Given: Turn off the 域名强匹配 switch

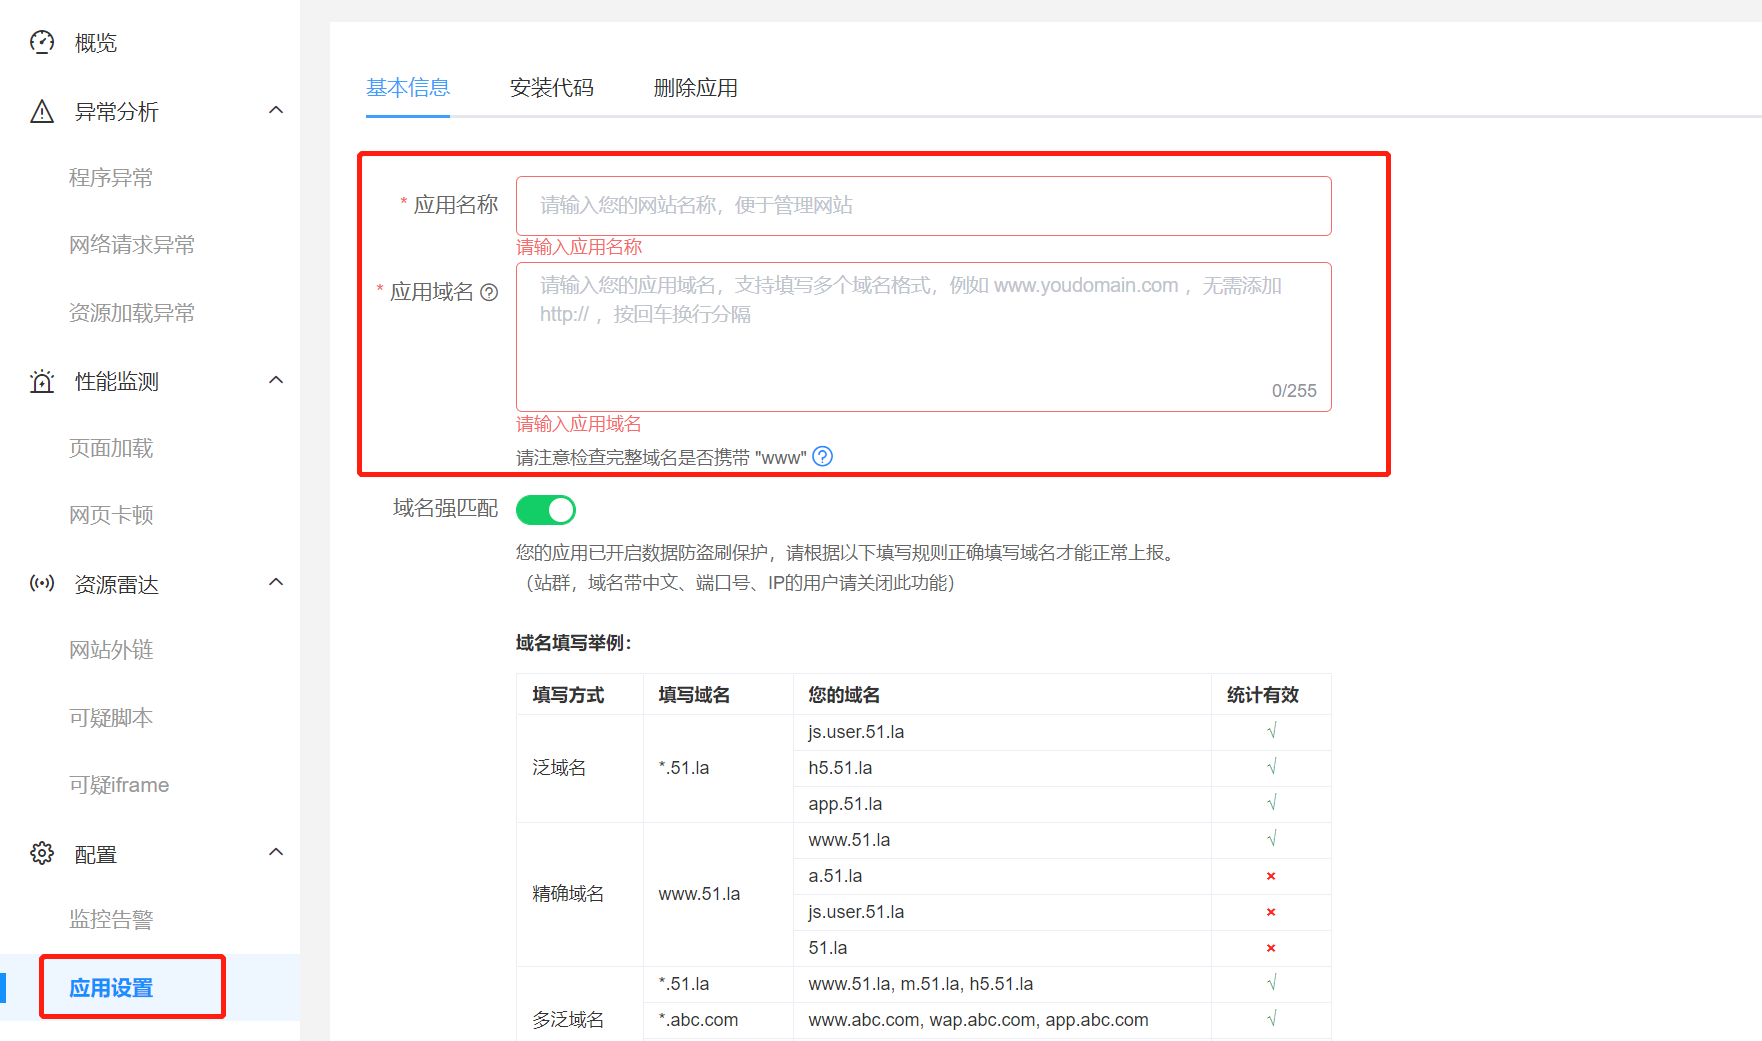Looking at the screenshot, I should click(546, 510).
